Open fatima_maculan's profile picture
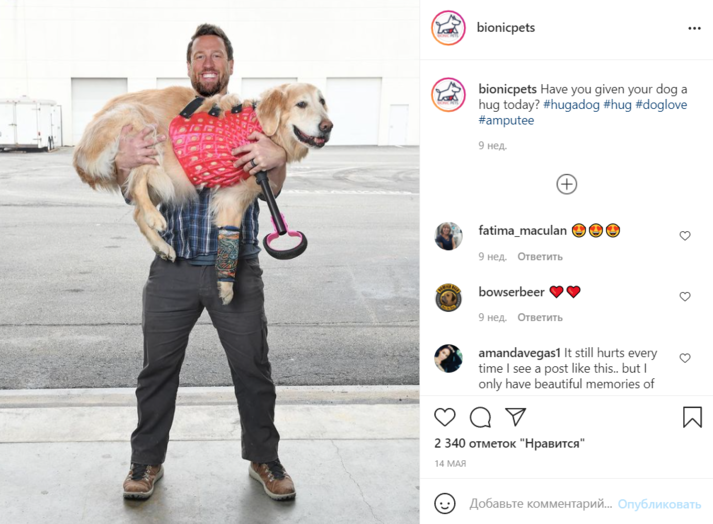Image resolution: width=713 pixels, height=524 pixels. coord(448,236)
